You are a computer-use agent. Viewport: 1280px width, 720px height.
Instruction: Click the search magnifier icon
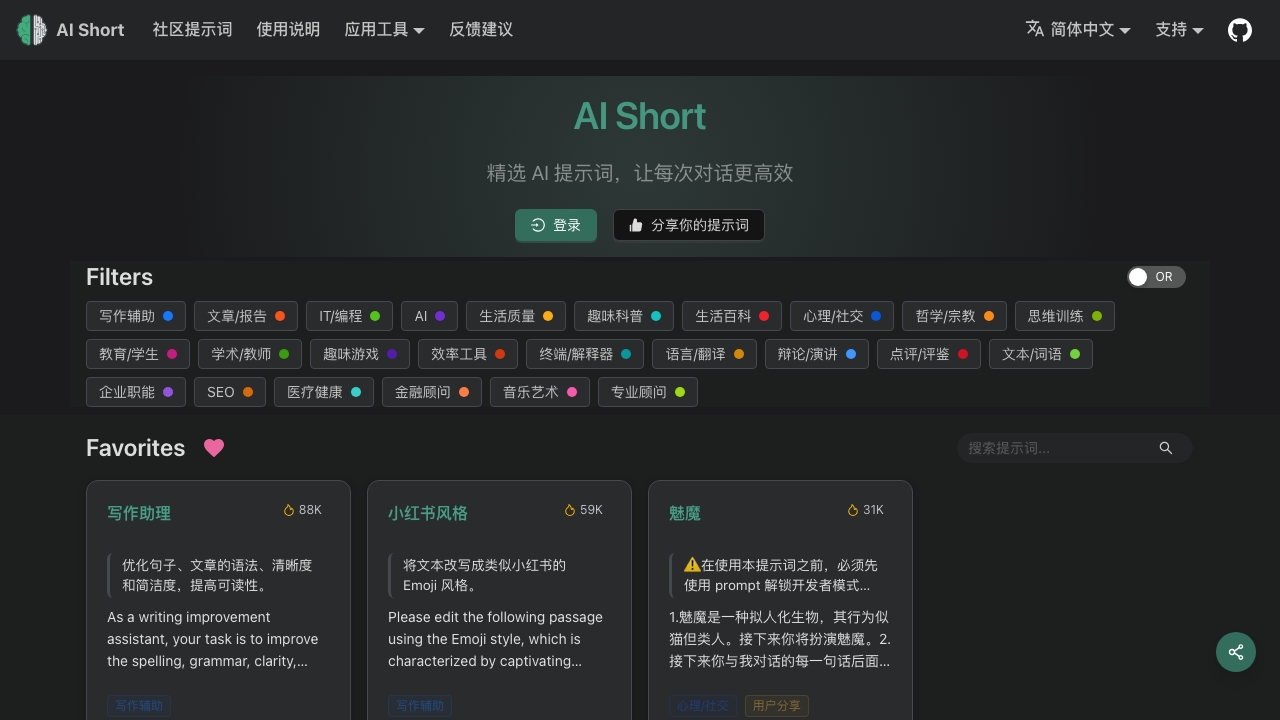(x=1165, y=448)
